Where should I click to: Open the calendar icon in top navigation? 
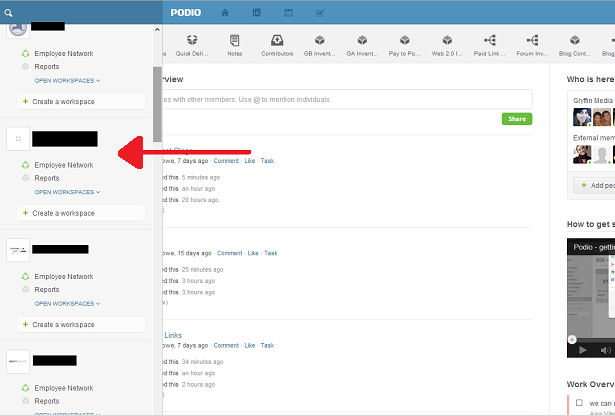pyautogui.click(x=288, y=13)
